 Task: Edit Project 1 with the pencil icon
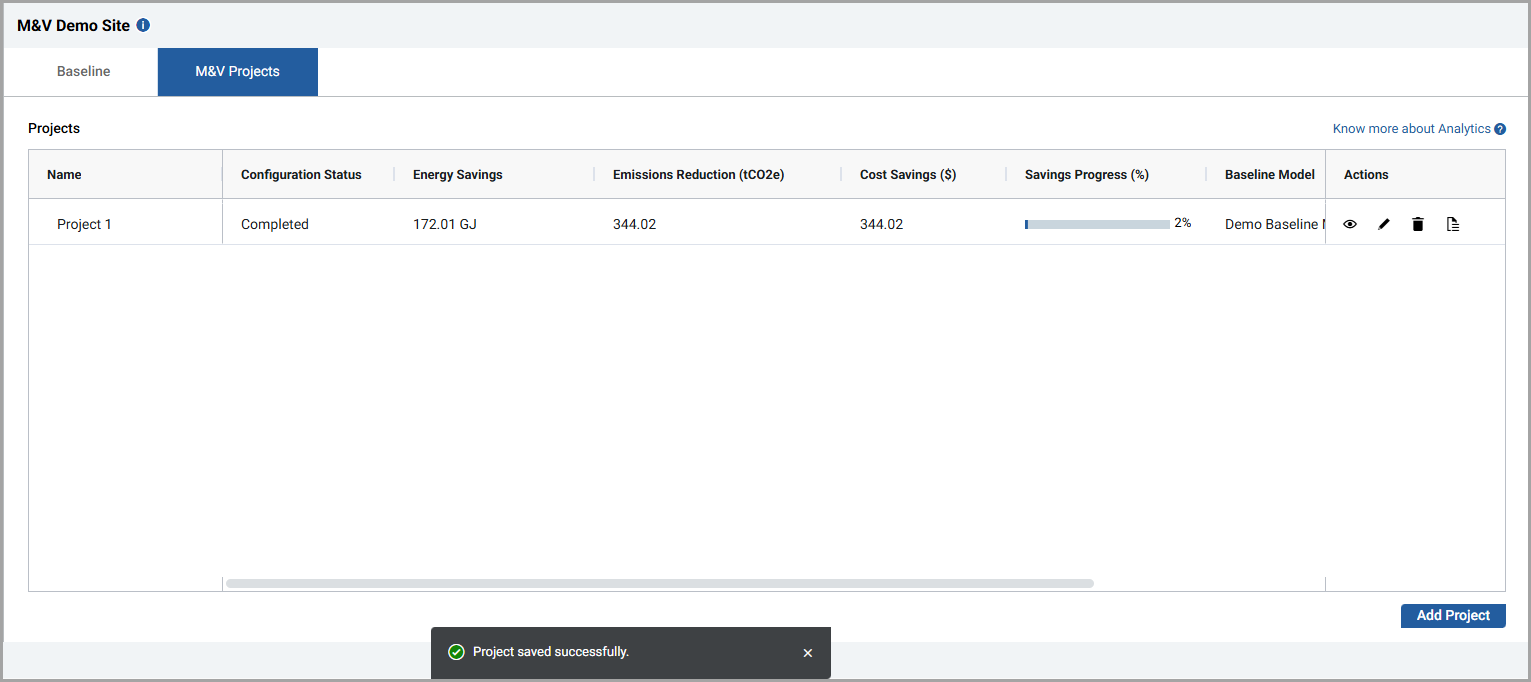pos(1384,225)
